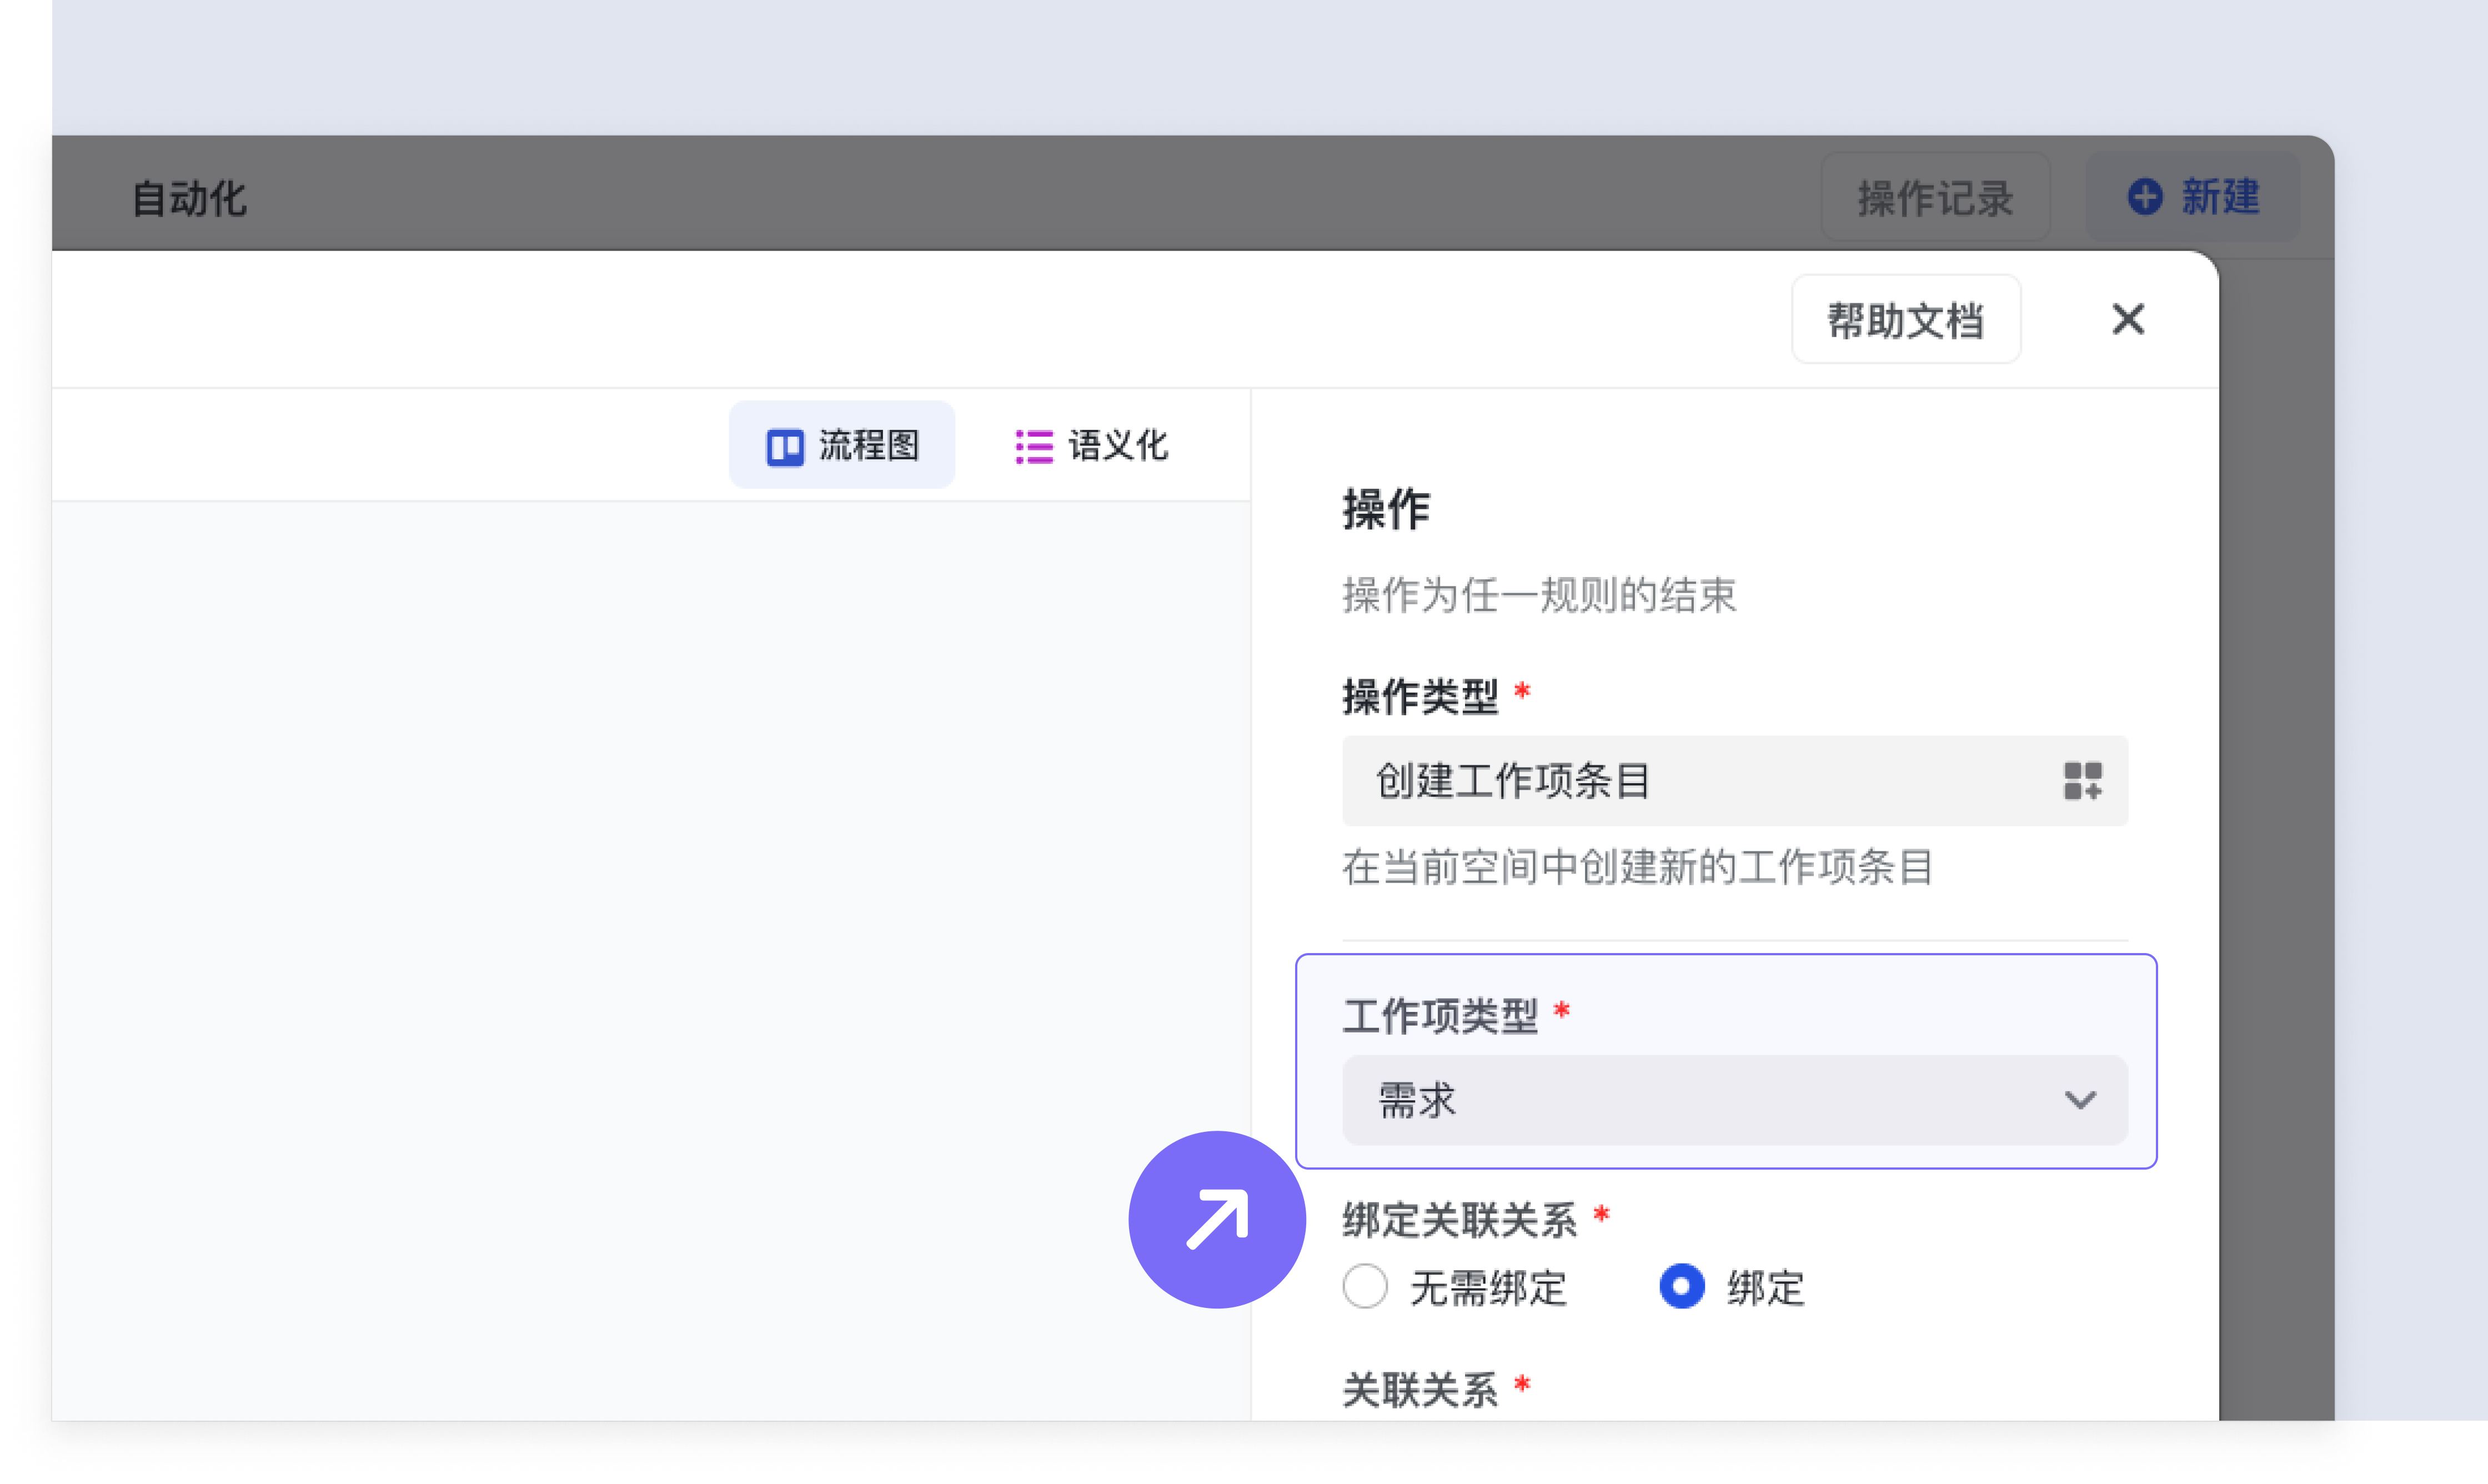Screen dimensions: 2488x1484
Task: Click the 工作项类型 field label
Action: click(1440, 1016)
